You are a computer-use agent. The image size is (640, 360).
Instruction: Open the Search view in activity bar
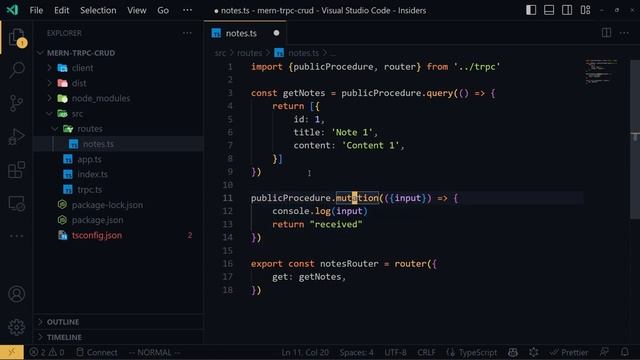tap(17, 70)
